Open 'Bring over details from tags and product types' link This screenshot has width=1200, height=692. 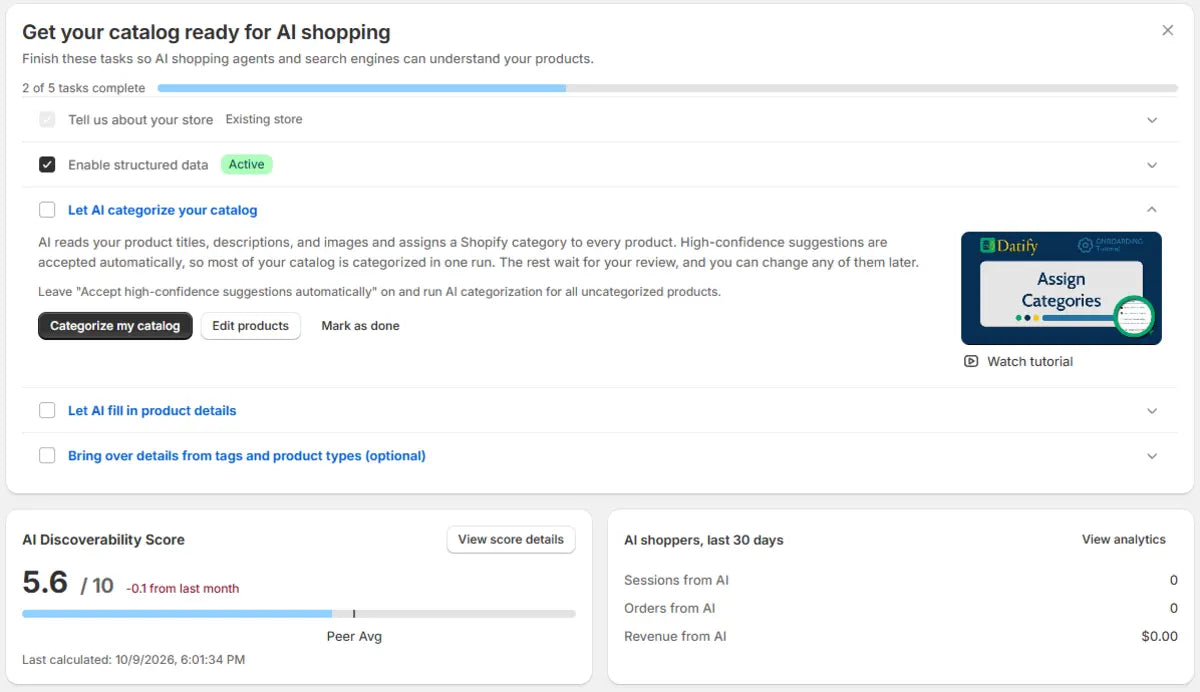[x=247, y=455]
